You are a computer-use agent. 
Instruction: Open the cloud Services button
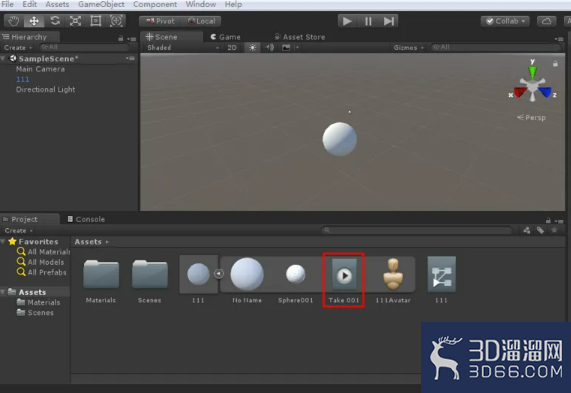pyautogui.click(x=546, y=21)
